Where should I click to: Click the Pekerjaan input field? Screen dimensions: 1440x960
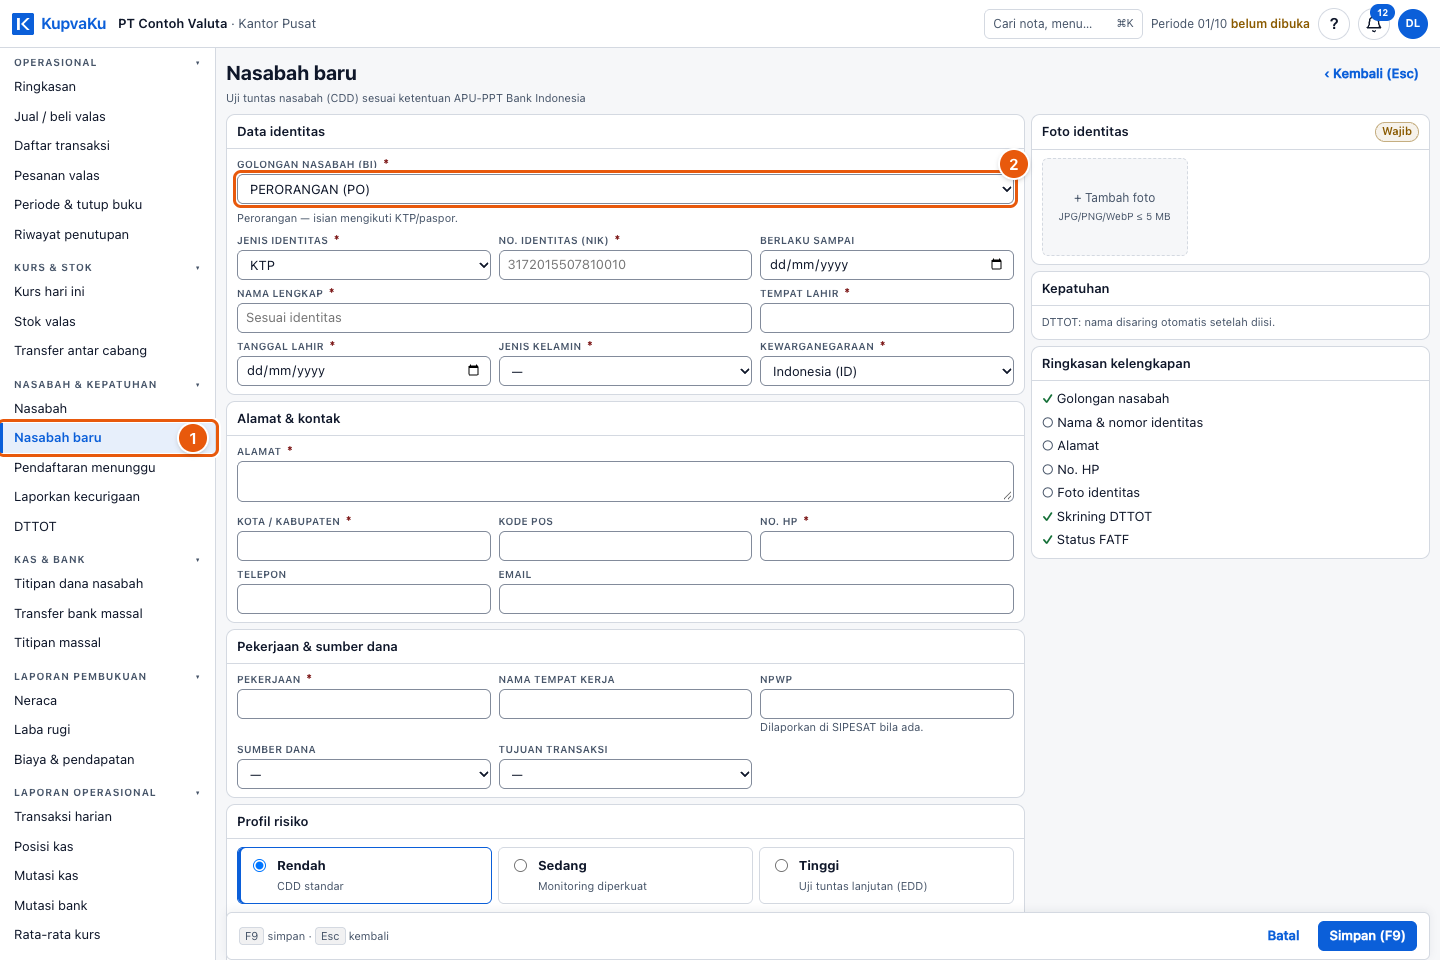click(364, 704)
